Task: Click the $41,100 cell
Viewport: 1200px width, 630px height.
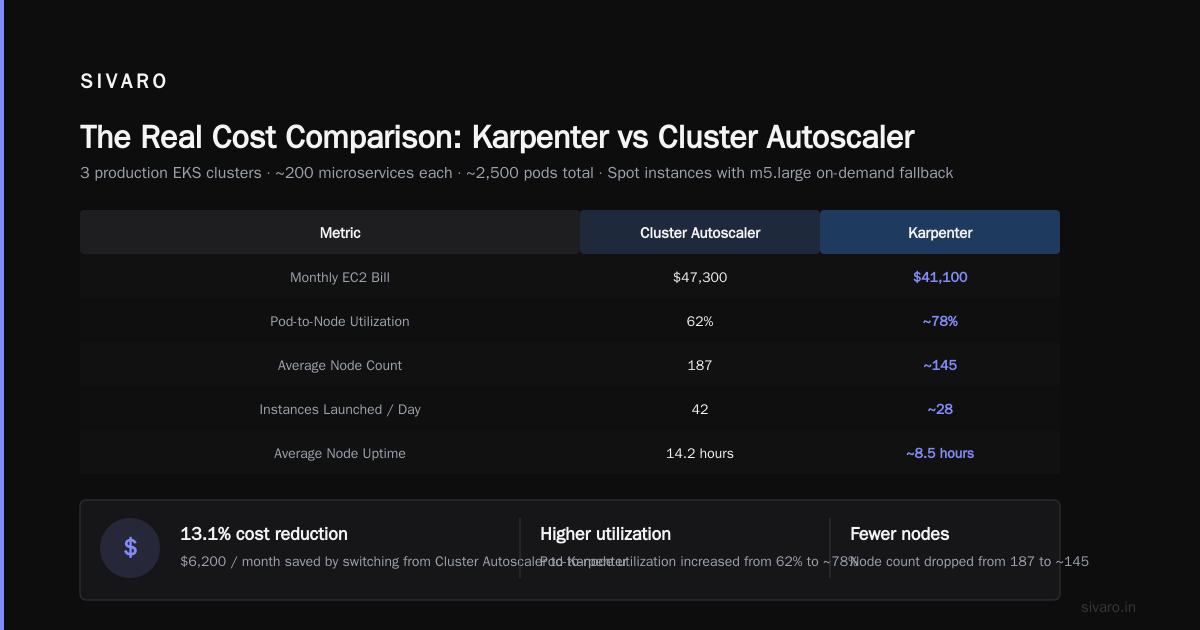Action: point(940,277)
